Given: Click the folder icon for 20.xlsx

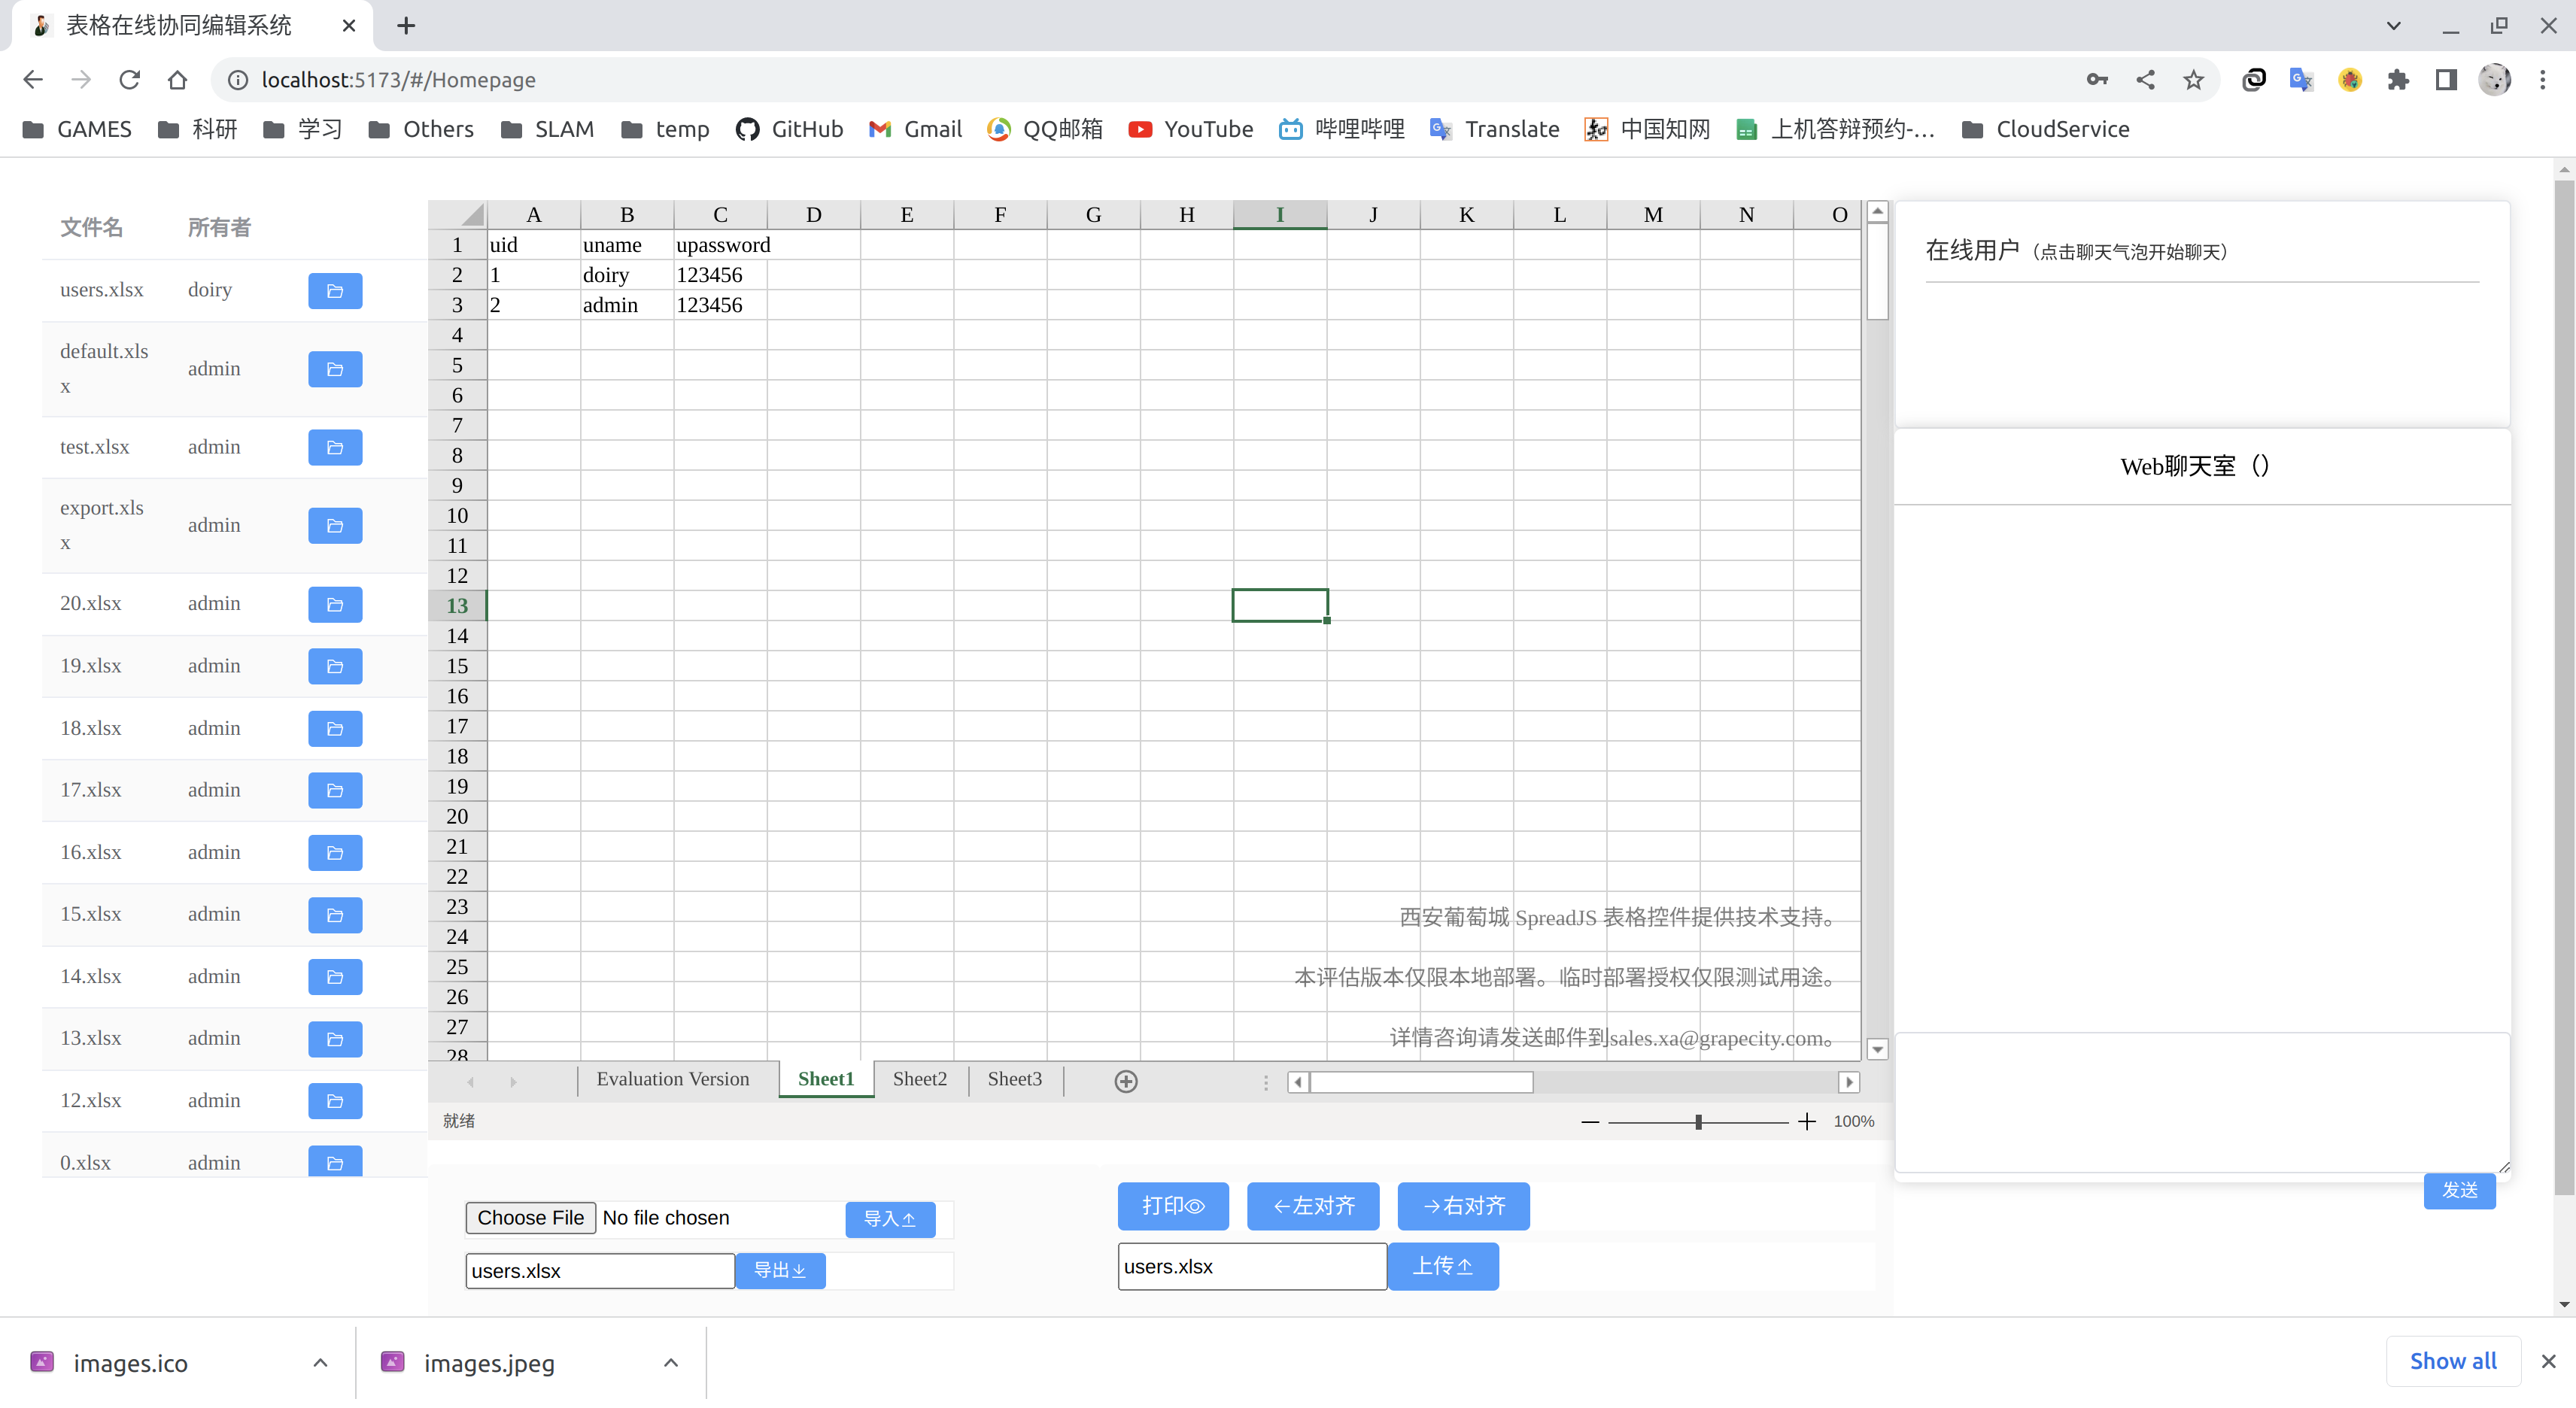Looking at the screenshot, I should click(335, 604).
